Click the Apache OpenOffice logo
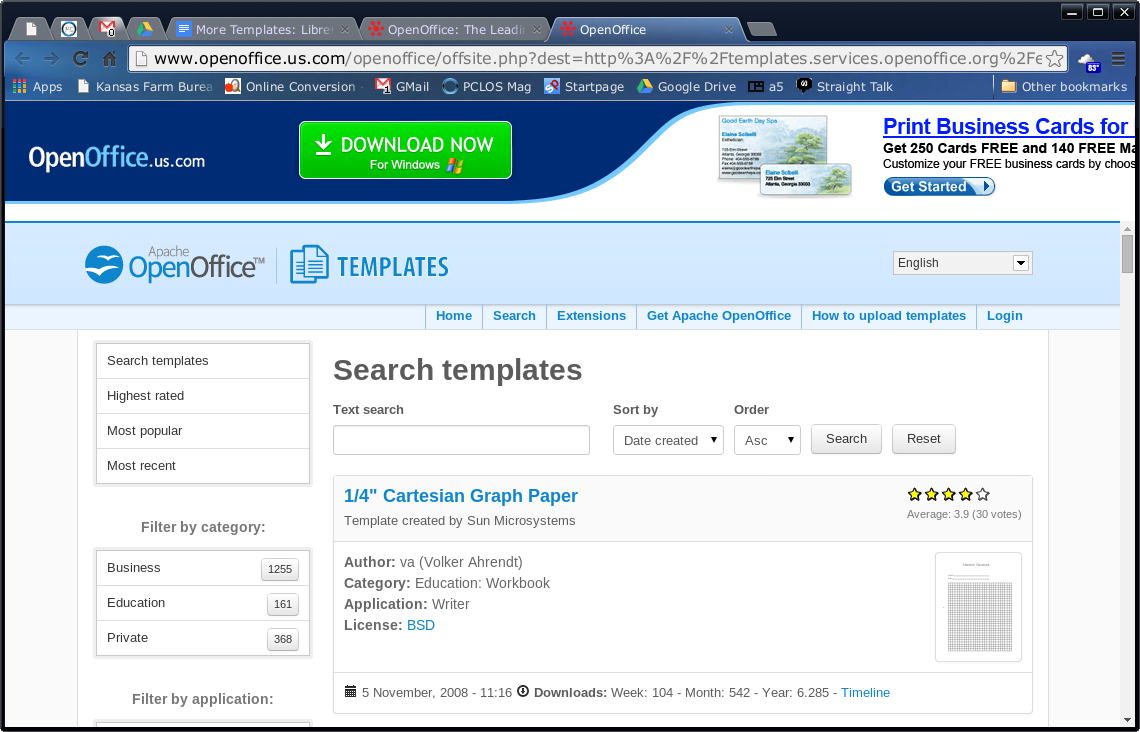1140x732 pixels. point(174,265)
